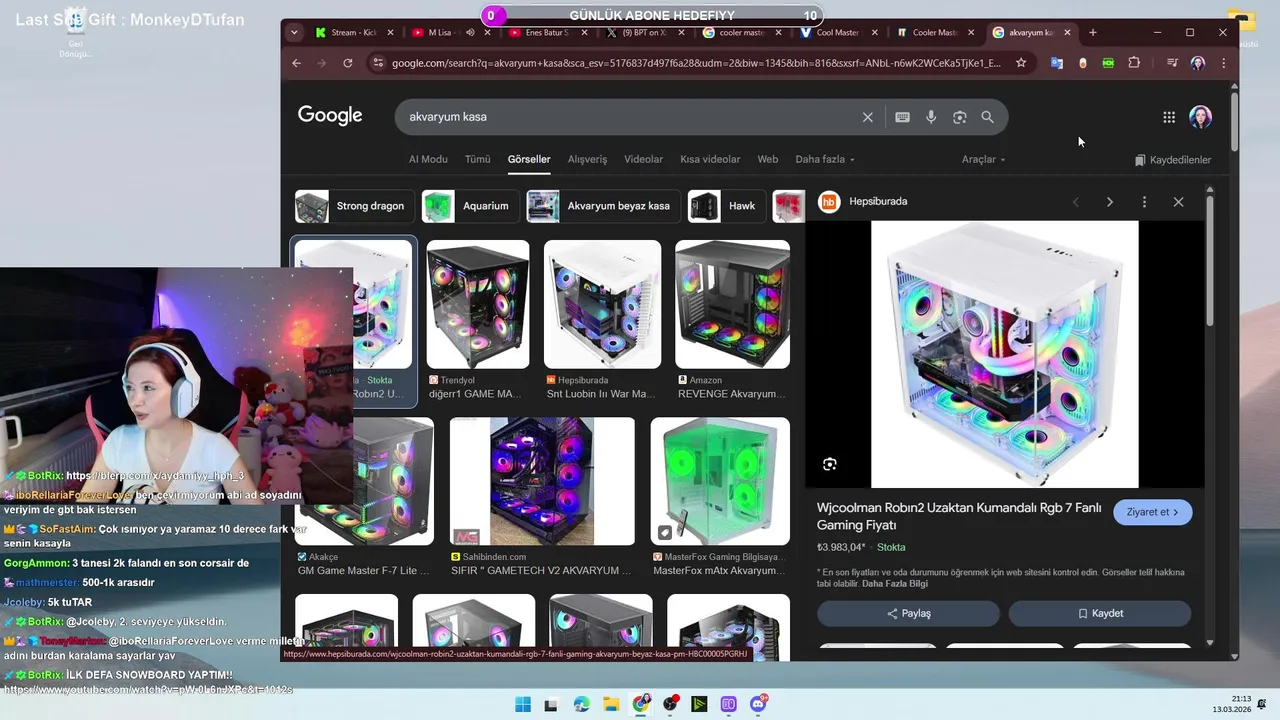Click the Kaydet save button
This screenshot has width=1280, height=720.
(x=1100, y=613)
